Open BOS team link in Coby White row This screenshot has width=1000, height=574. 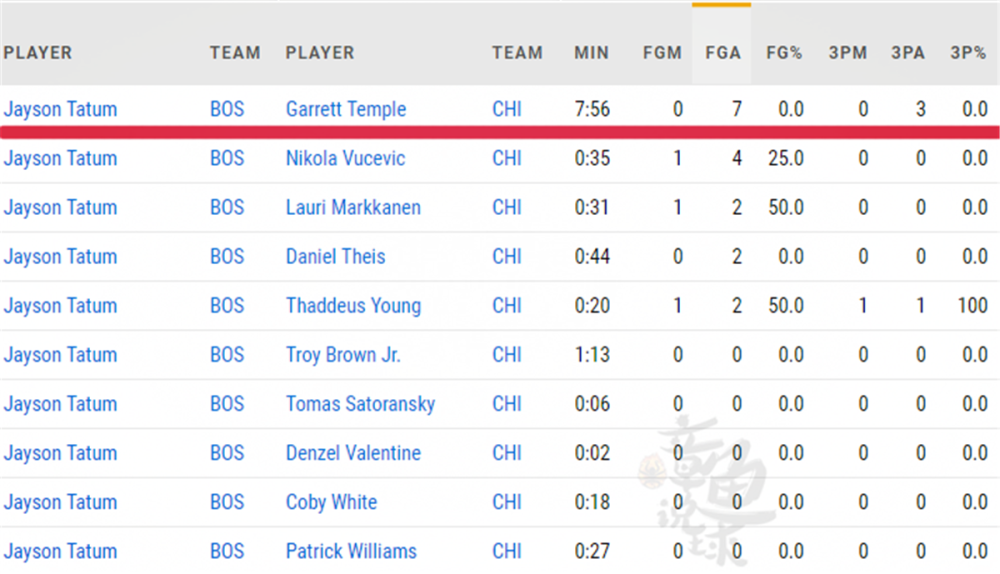(227, 501)
